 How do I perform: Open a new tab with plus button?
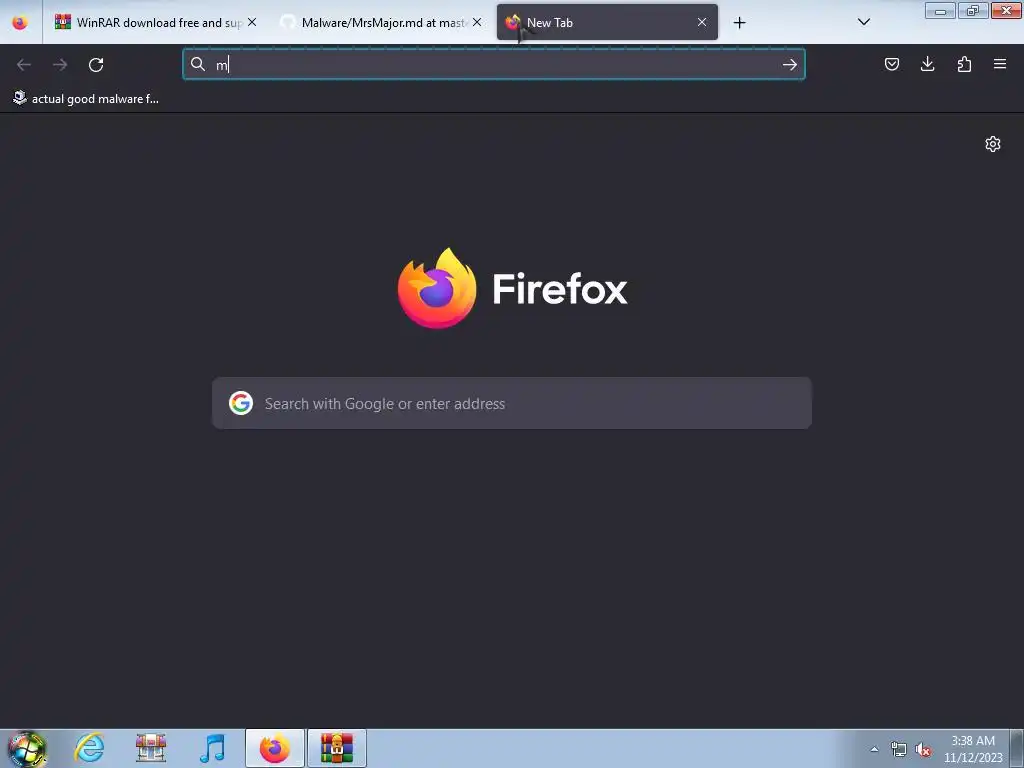(739, 23)
